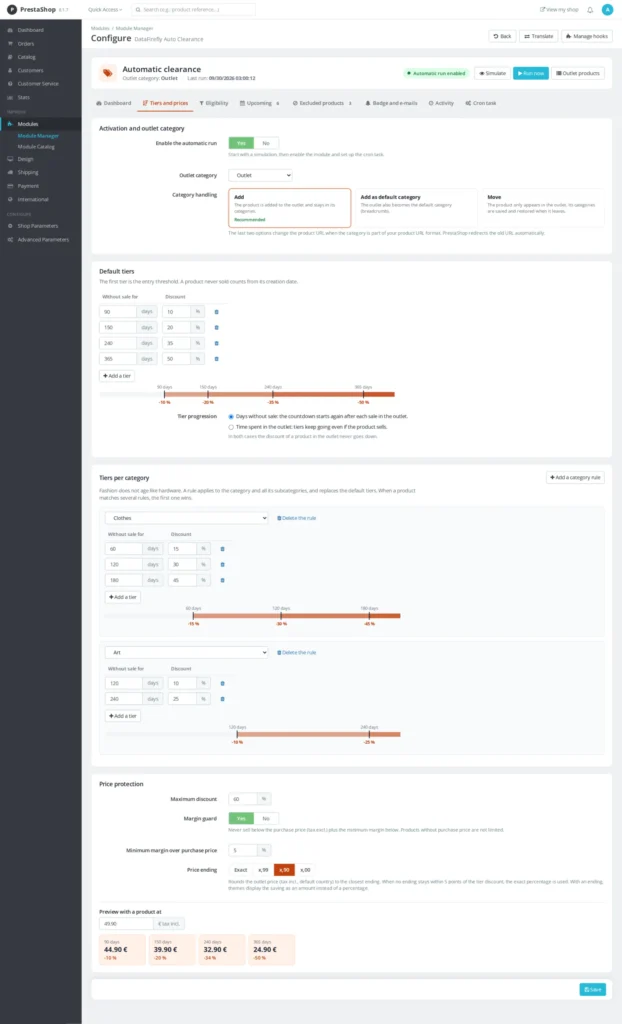Open the user avatar menu
Image resolution: width=622 pixels, height=1024 pixels.
(607, 10)
